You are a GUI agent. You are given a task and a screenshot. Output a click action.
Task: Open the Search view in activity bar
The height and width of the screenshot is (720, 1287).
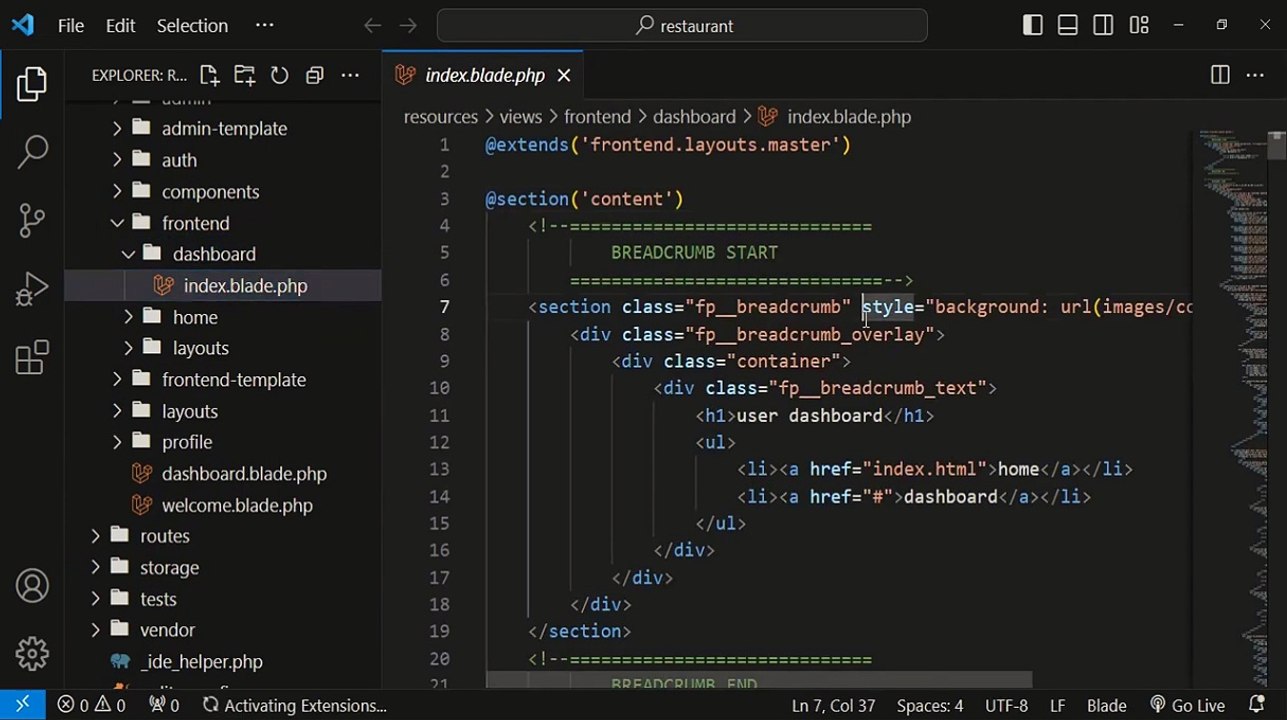tap(32, 152)
